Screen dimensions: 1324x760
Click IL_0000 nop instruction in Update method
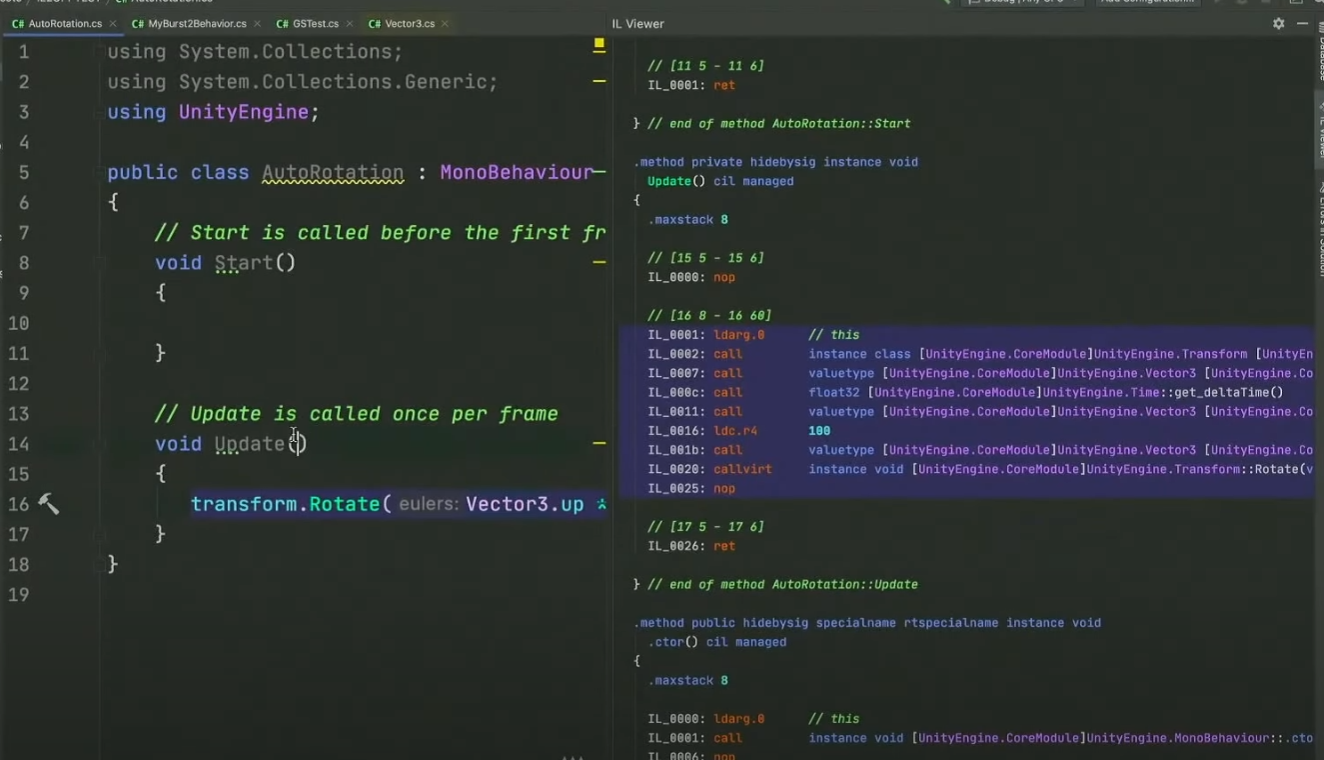[691, 277]
